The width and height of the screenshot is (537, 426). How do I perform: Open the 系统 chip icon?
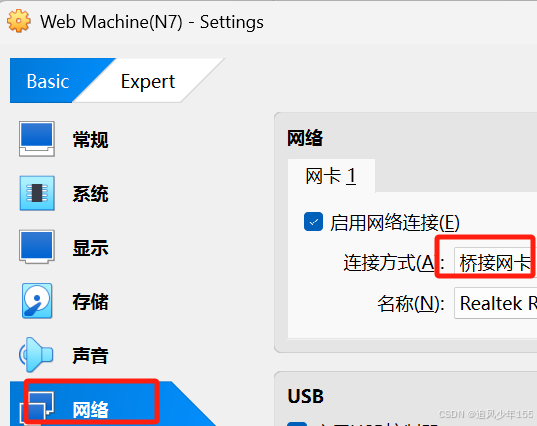pyautogui.click(x=37, y=193)
